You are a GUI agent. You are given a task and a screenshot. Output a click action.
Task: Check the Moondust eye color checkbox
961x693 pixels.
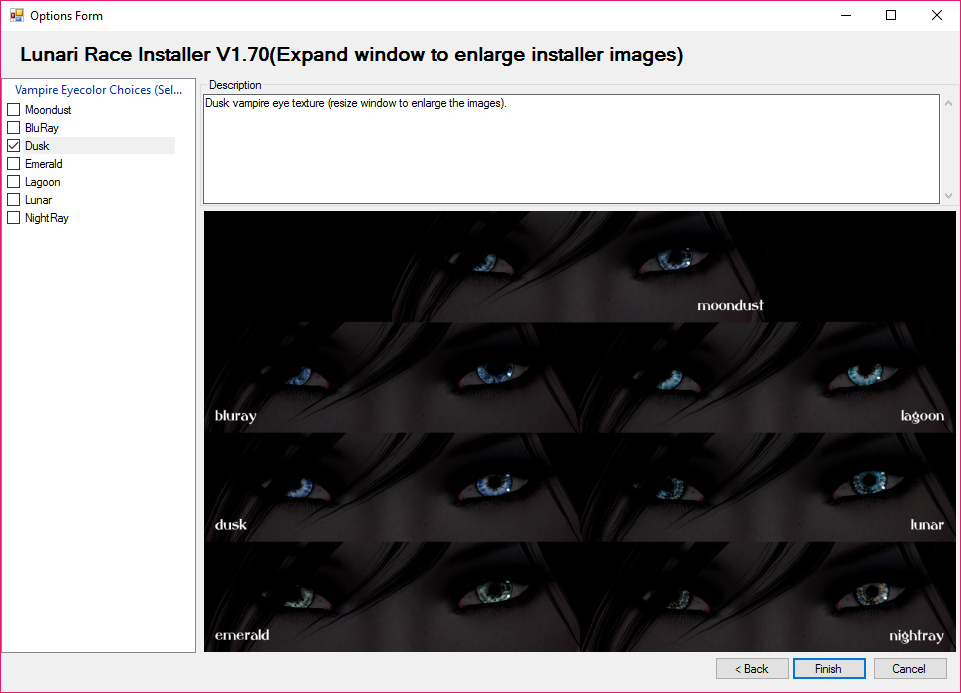(x=13, y=110)
